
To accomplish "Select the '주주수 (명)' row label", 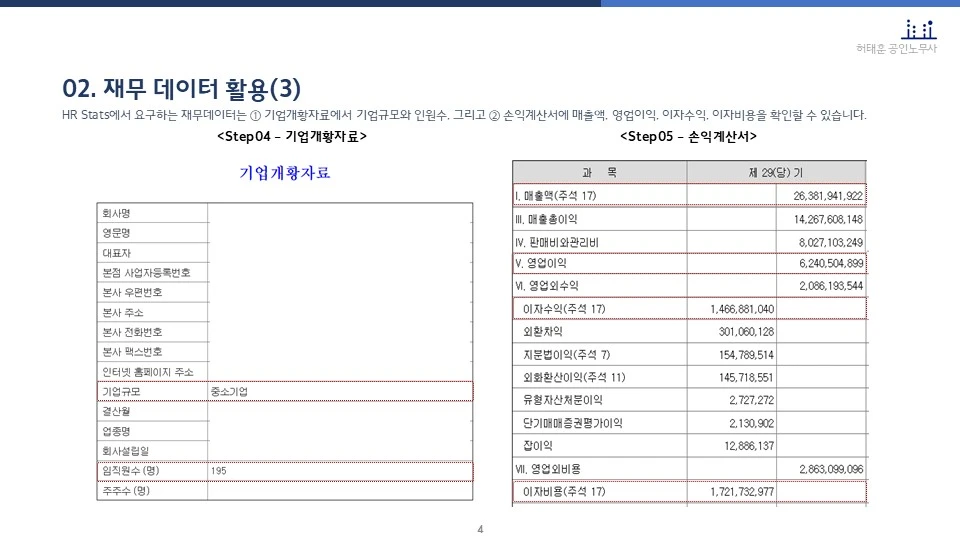I will point(126,490).
